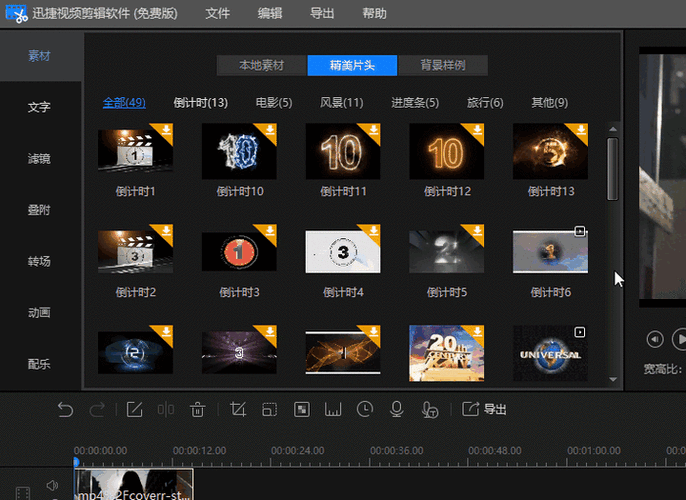Switch to the 本地素材 tab
The height and width of the screenshot is (500, 686).
click(261, 65)
